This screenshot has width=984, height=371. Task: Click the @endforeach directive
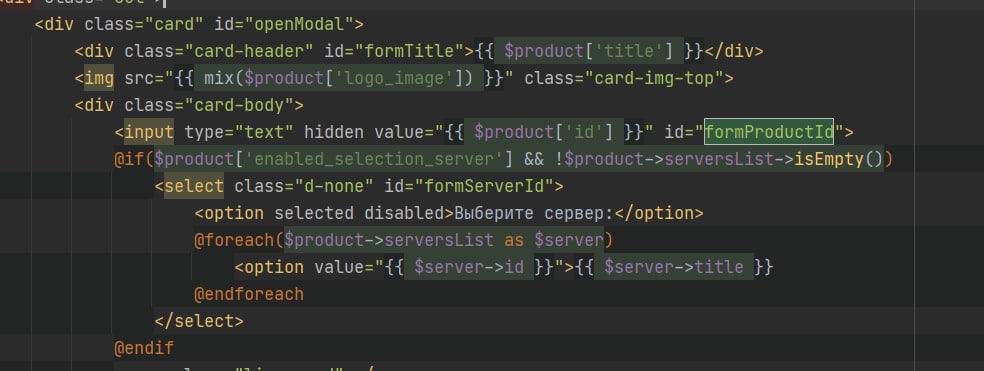[249, 294]
